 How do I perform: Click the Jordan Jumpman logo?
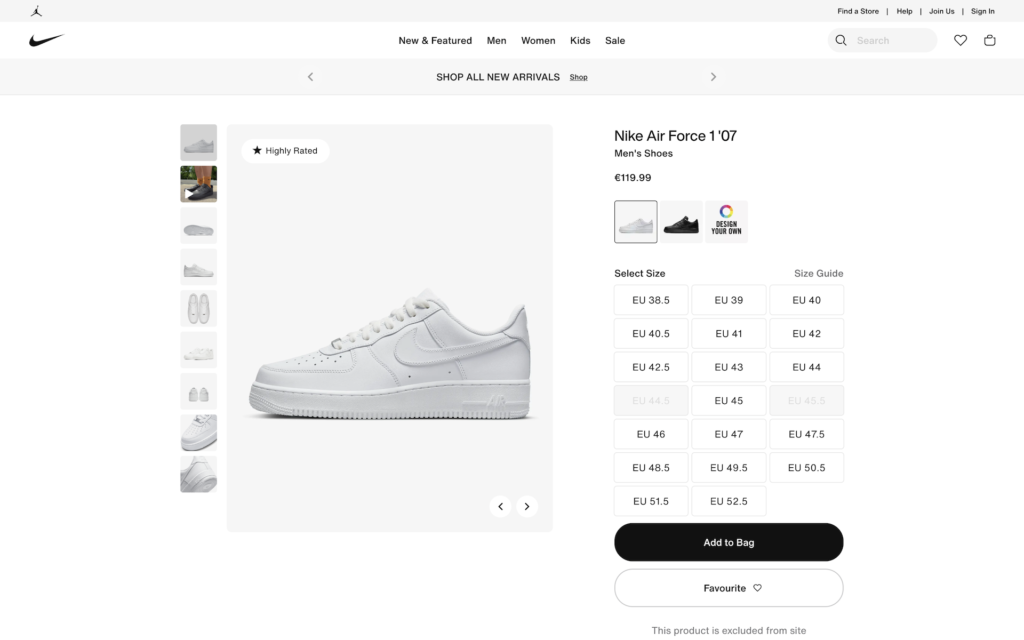pos(37,11)
